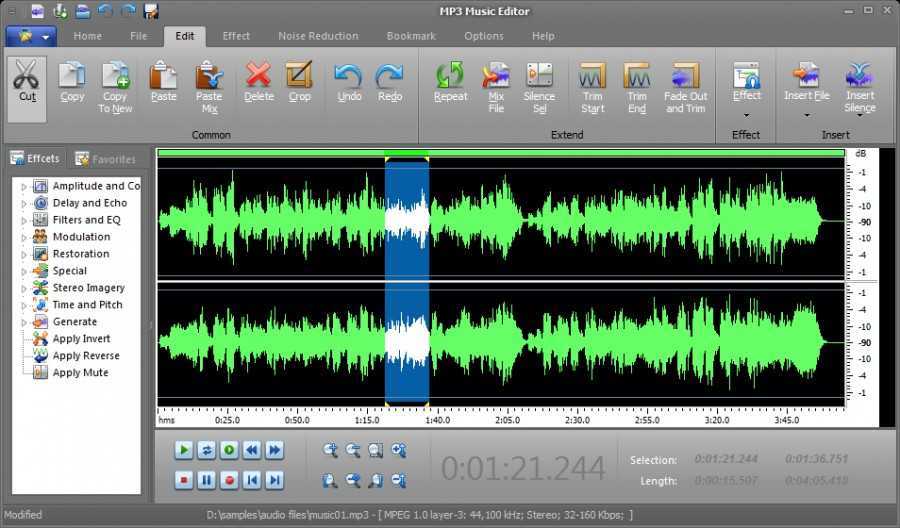Redo the last action
The image size is (900, 528).
pyautogui.click(x=390, y=82)
